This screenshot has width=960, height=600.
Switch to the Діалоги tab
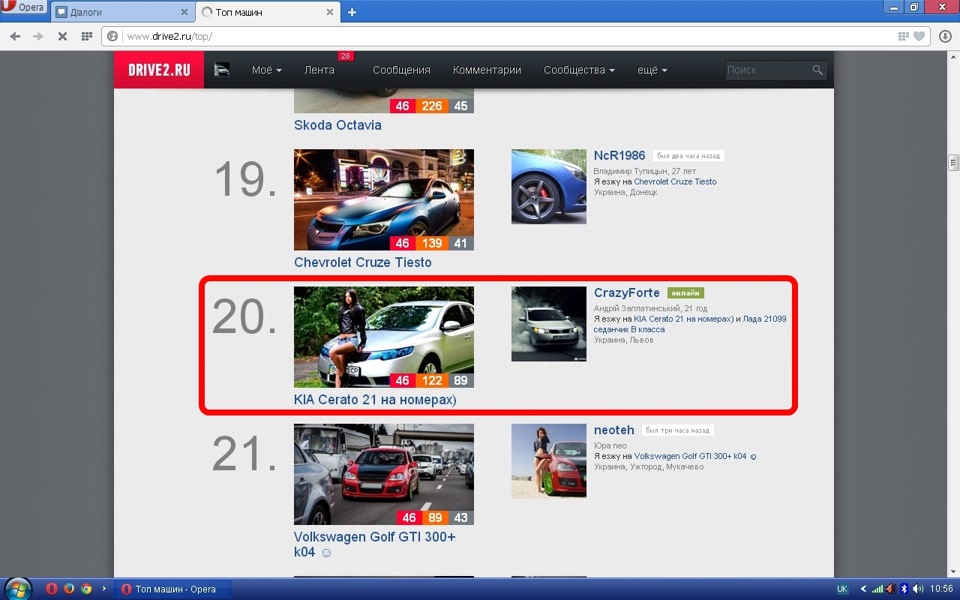[x=122, y=12]
